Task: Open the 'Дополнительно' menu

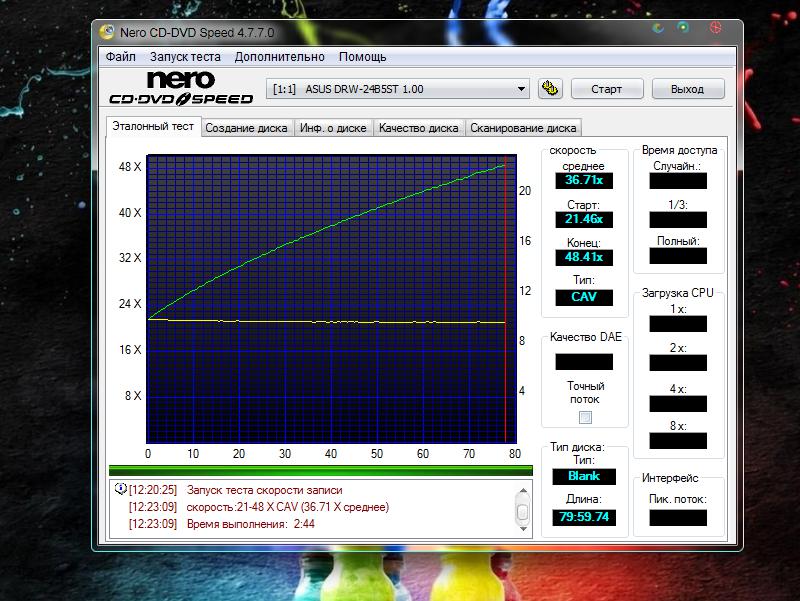Action: [x=280, y=57]
